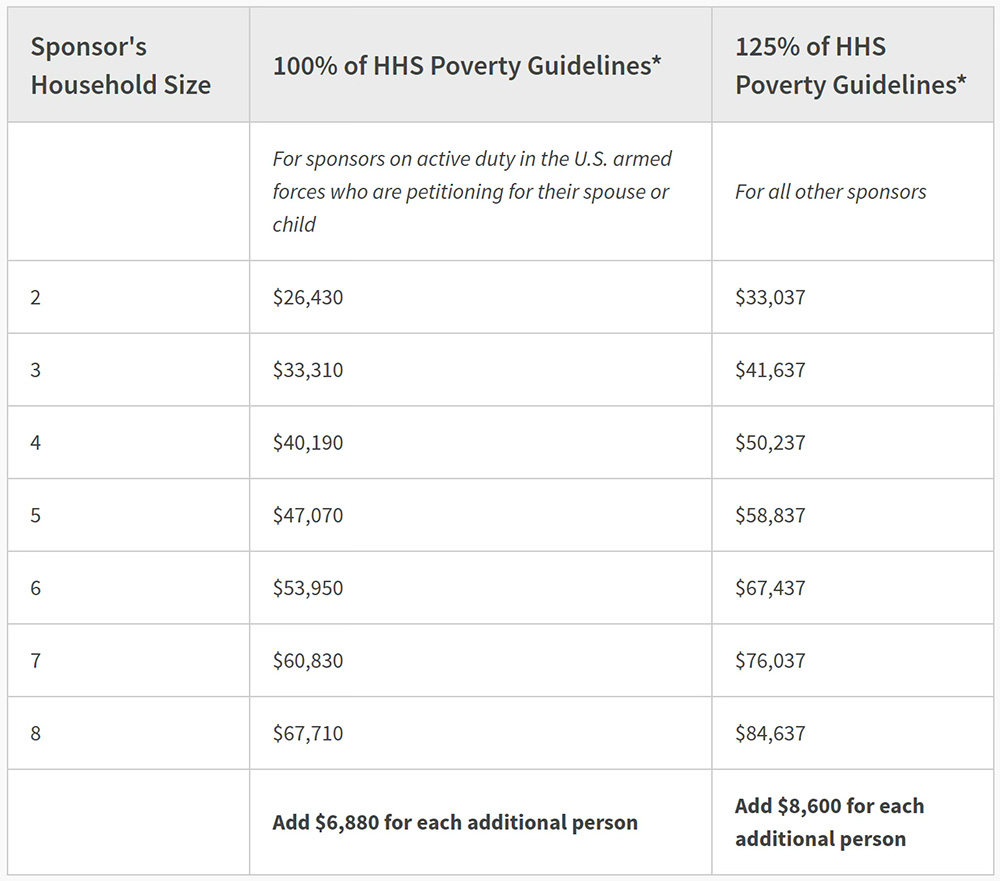Click the $40,190 cell
The height and width of the screenshot is (881, 1000).
308,443
